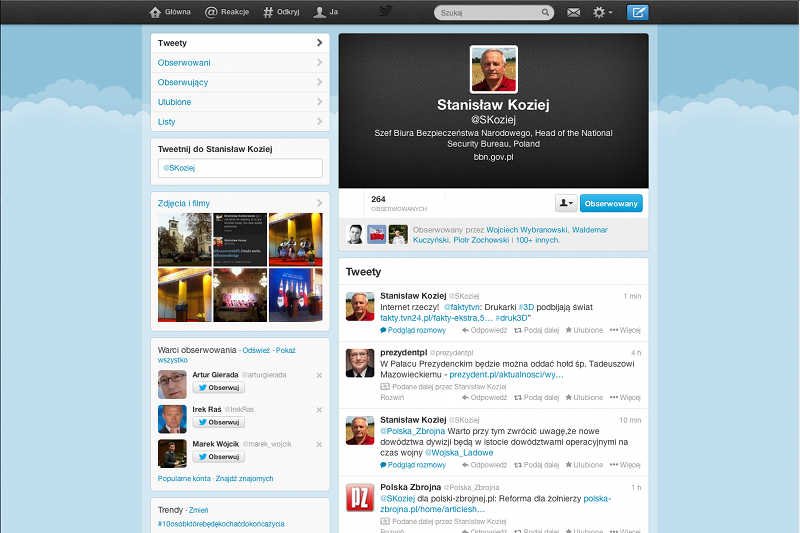
Task: Open the bbn.gov.pl website link
Action: point(493,157)
